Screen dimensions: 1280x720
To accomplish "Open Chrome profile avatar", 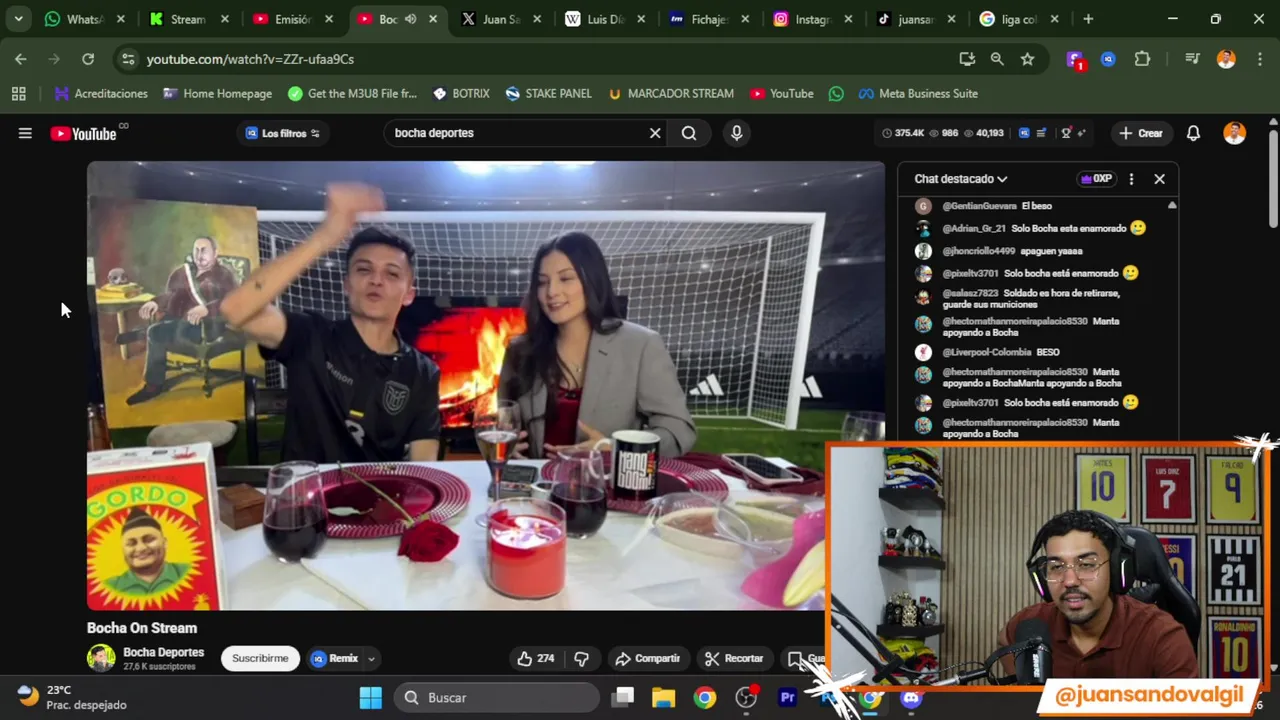I will pyautogui.click(x=1226, y=59).
